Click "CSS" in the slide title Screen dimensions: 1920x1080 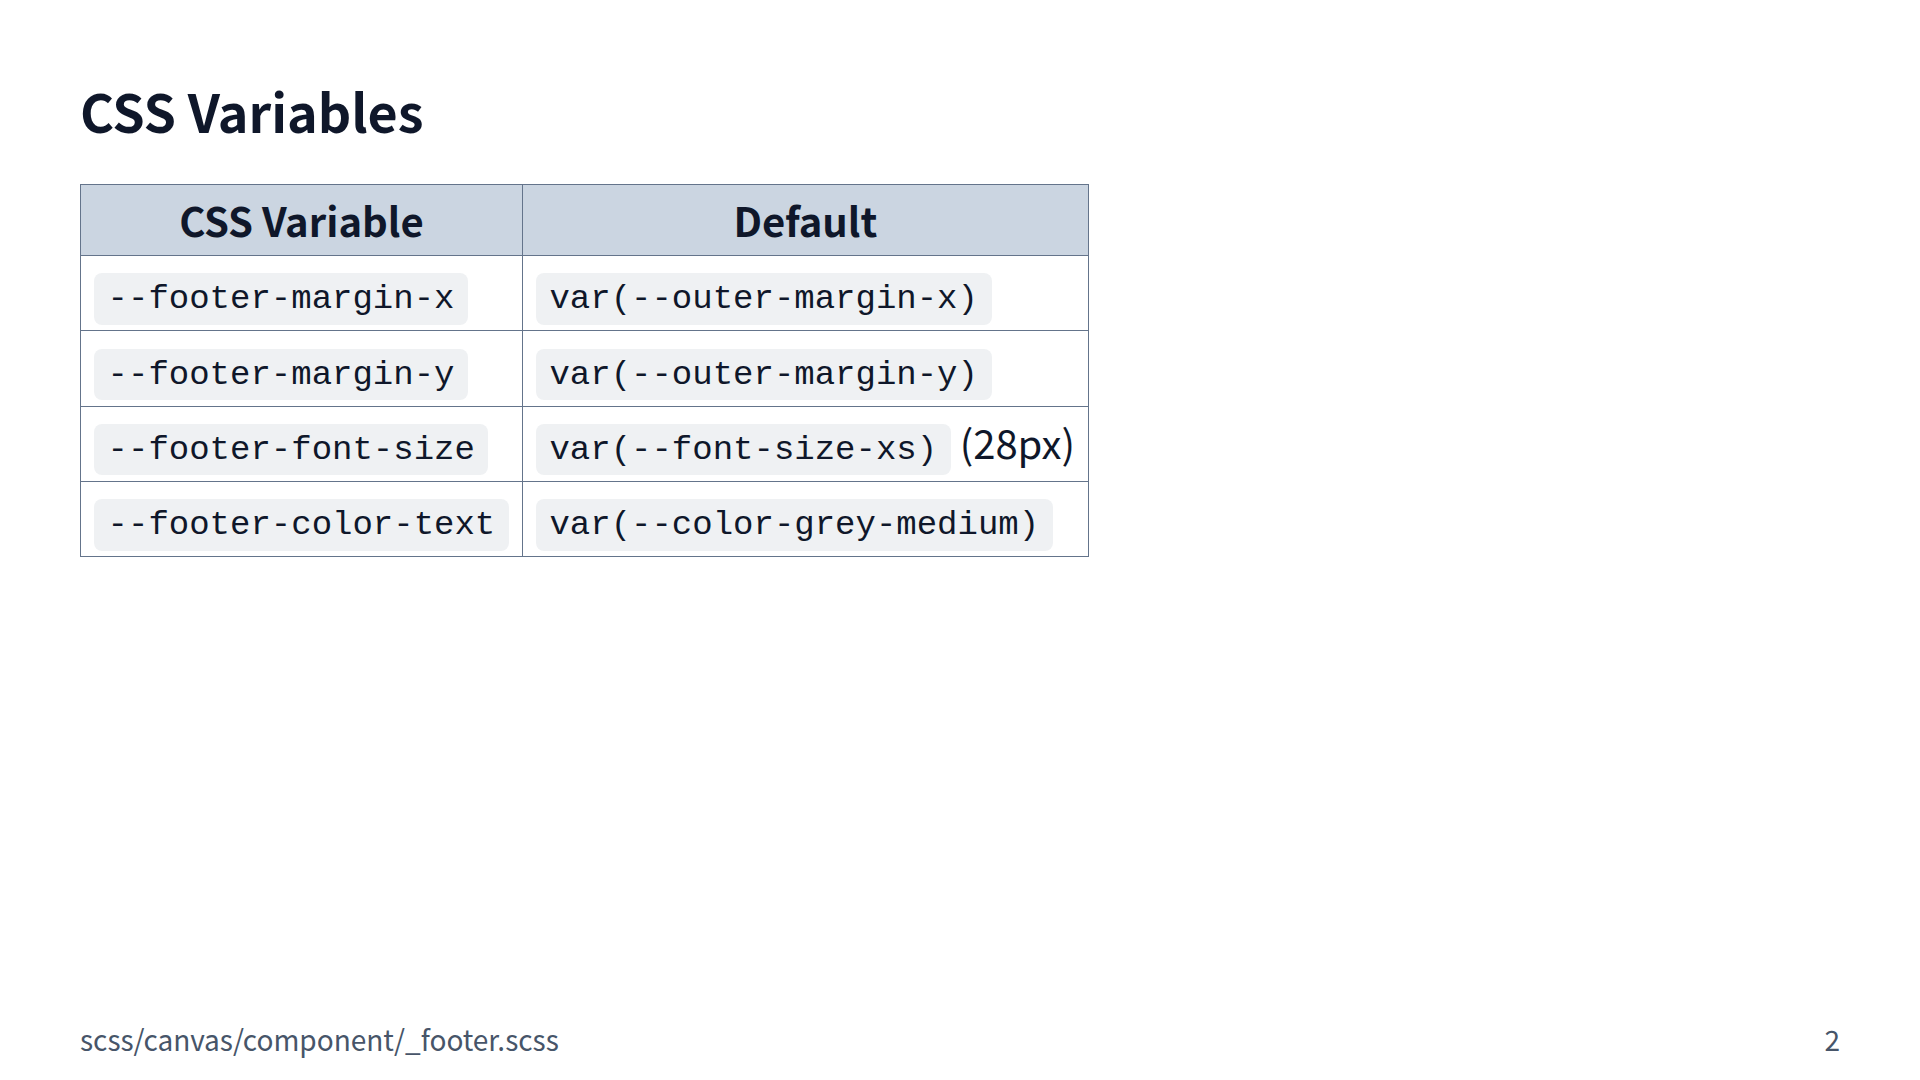[x=128, y=114]
